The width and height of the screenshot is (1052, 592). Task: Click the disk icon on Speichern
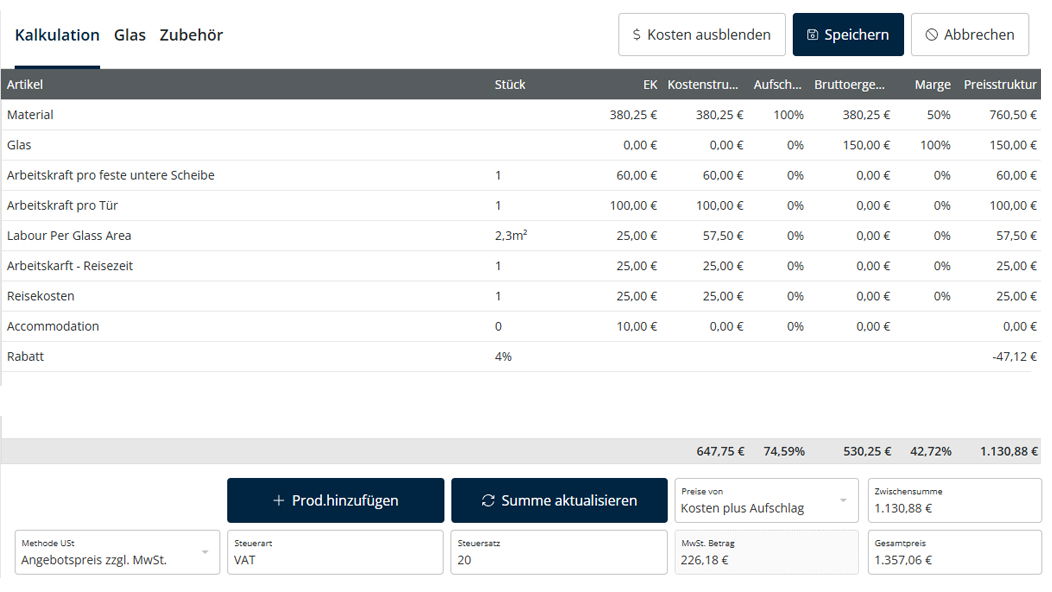click(812, 35)
